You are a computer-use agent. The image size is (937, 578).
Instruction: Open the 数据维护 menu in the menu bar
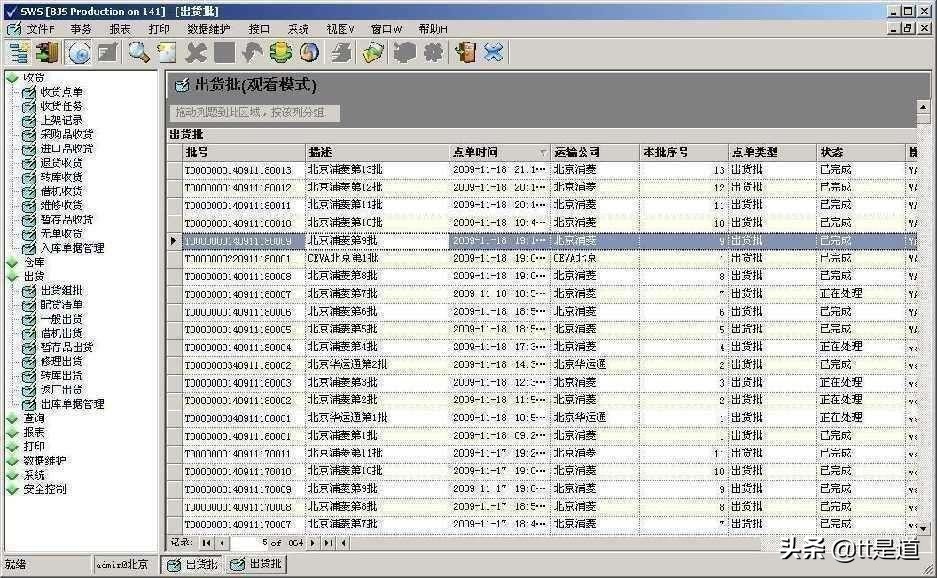point(208,29)
